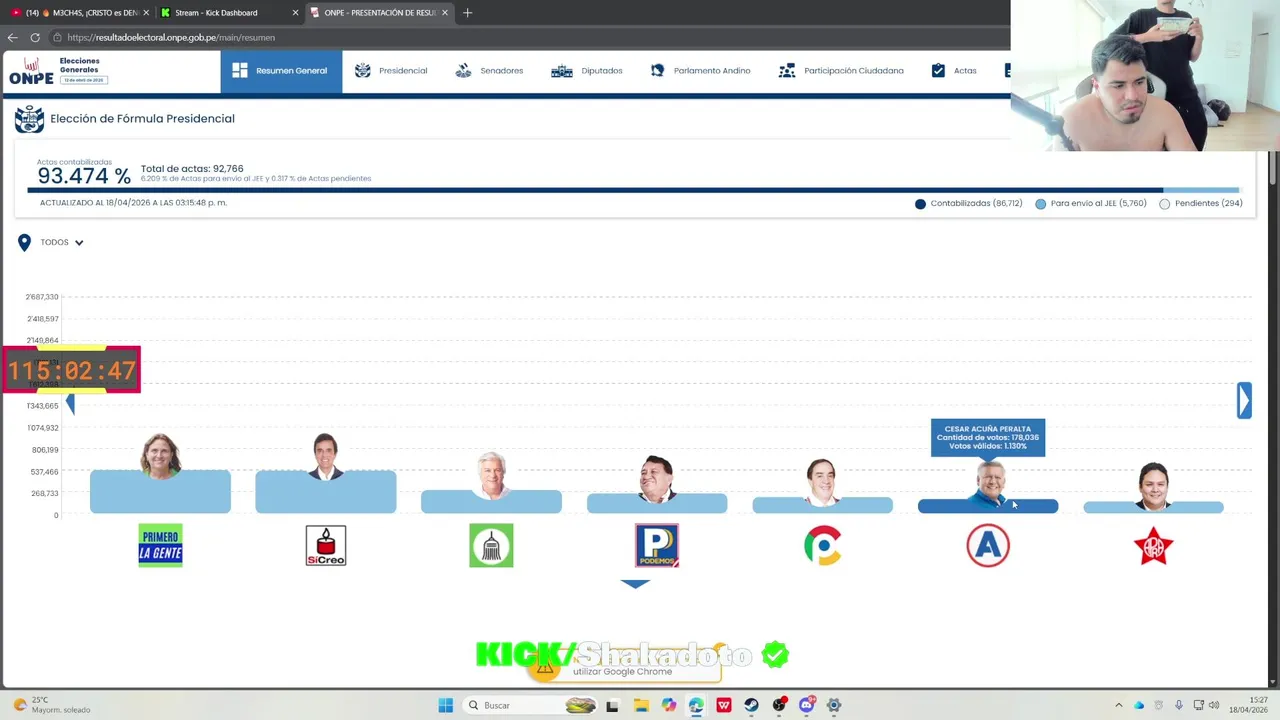Select Primero La Gente candidate photo
1280x720 pixels.
(160, 456)
